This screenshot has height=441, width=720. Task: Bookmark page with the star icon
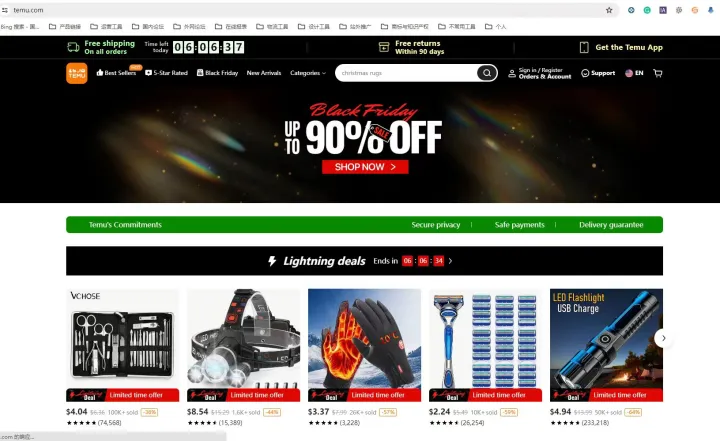(609, 10)
